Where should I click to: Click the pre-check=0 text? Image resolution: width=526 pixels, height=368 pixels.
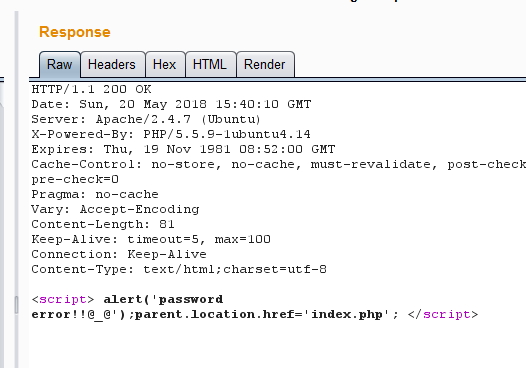pyautogui.click(x=75, y=179)
